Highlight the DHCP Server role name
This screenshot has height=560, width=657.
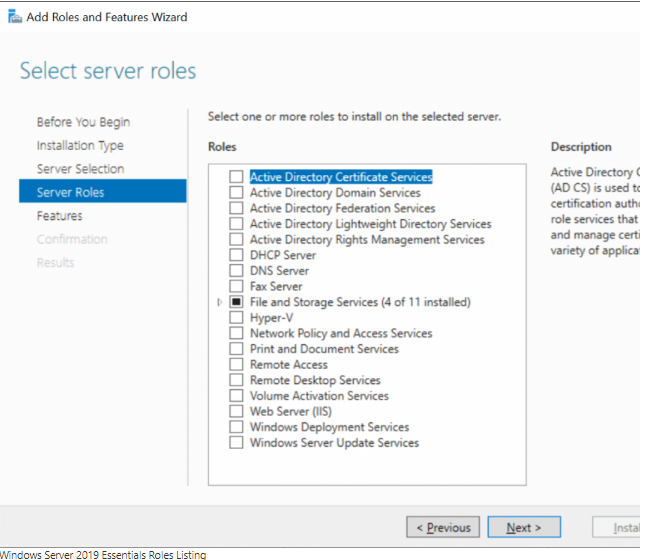[283, 255]
